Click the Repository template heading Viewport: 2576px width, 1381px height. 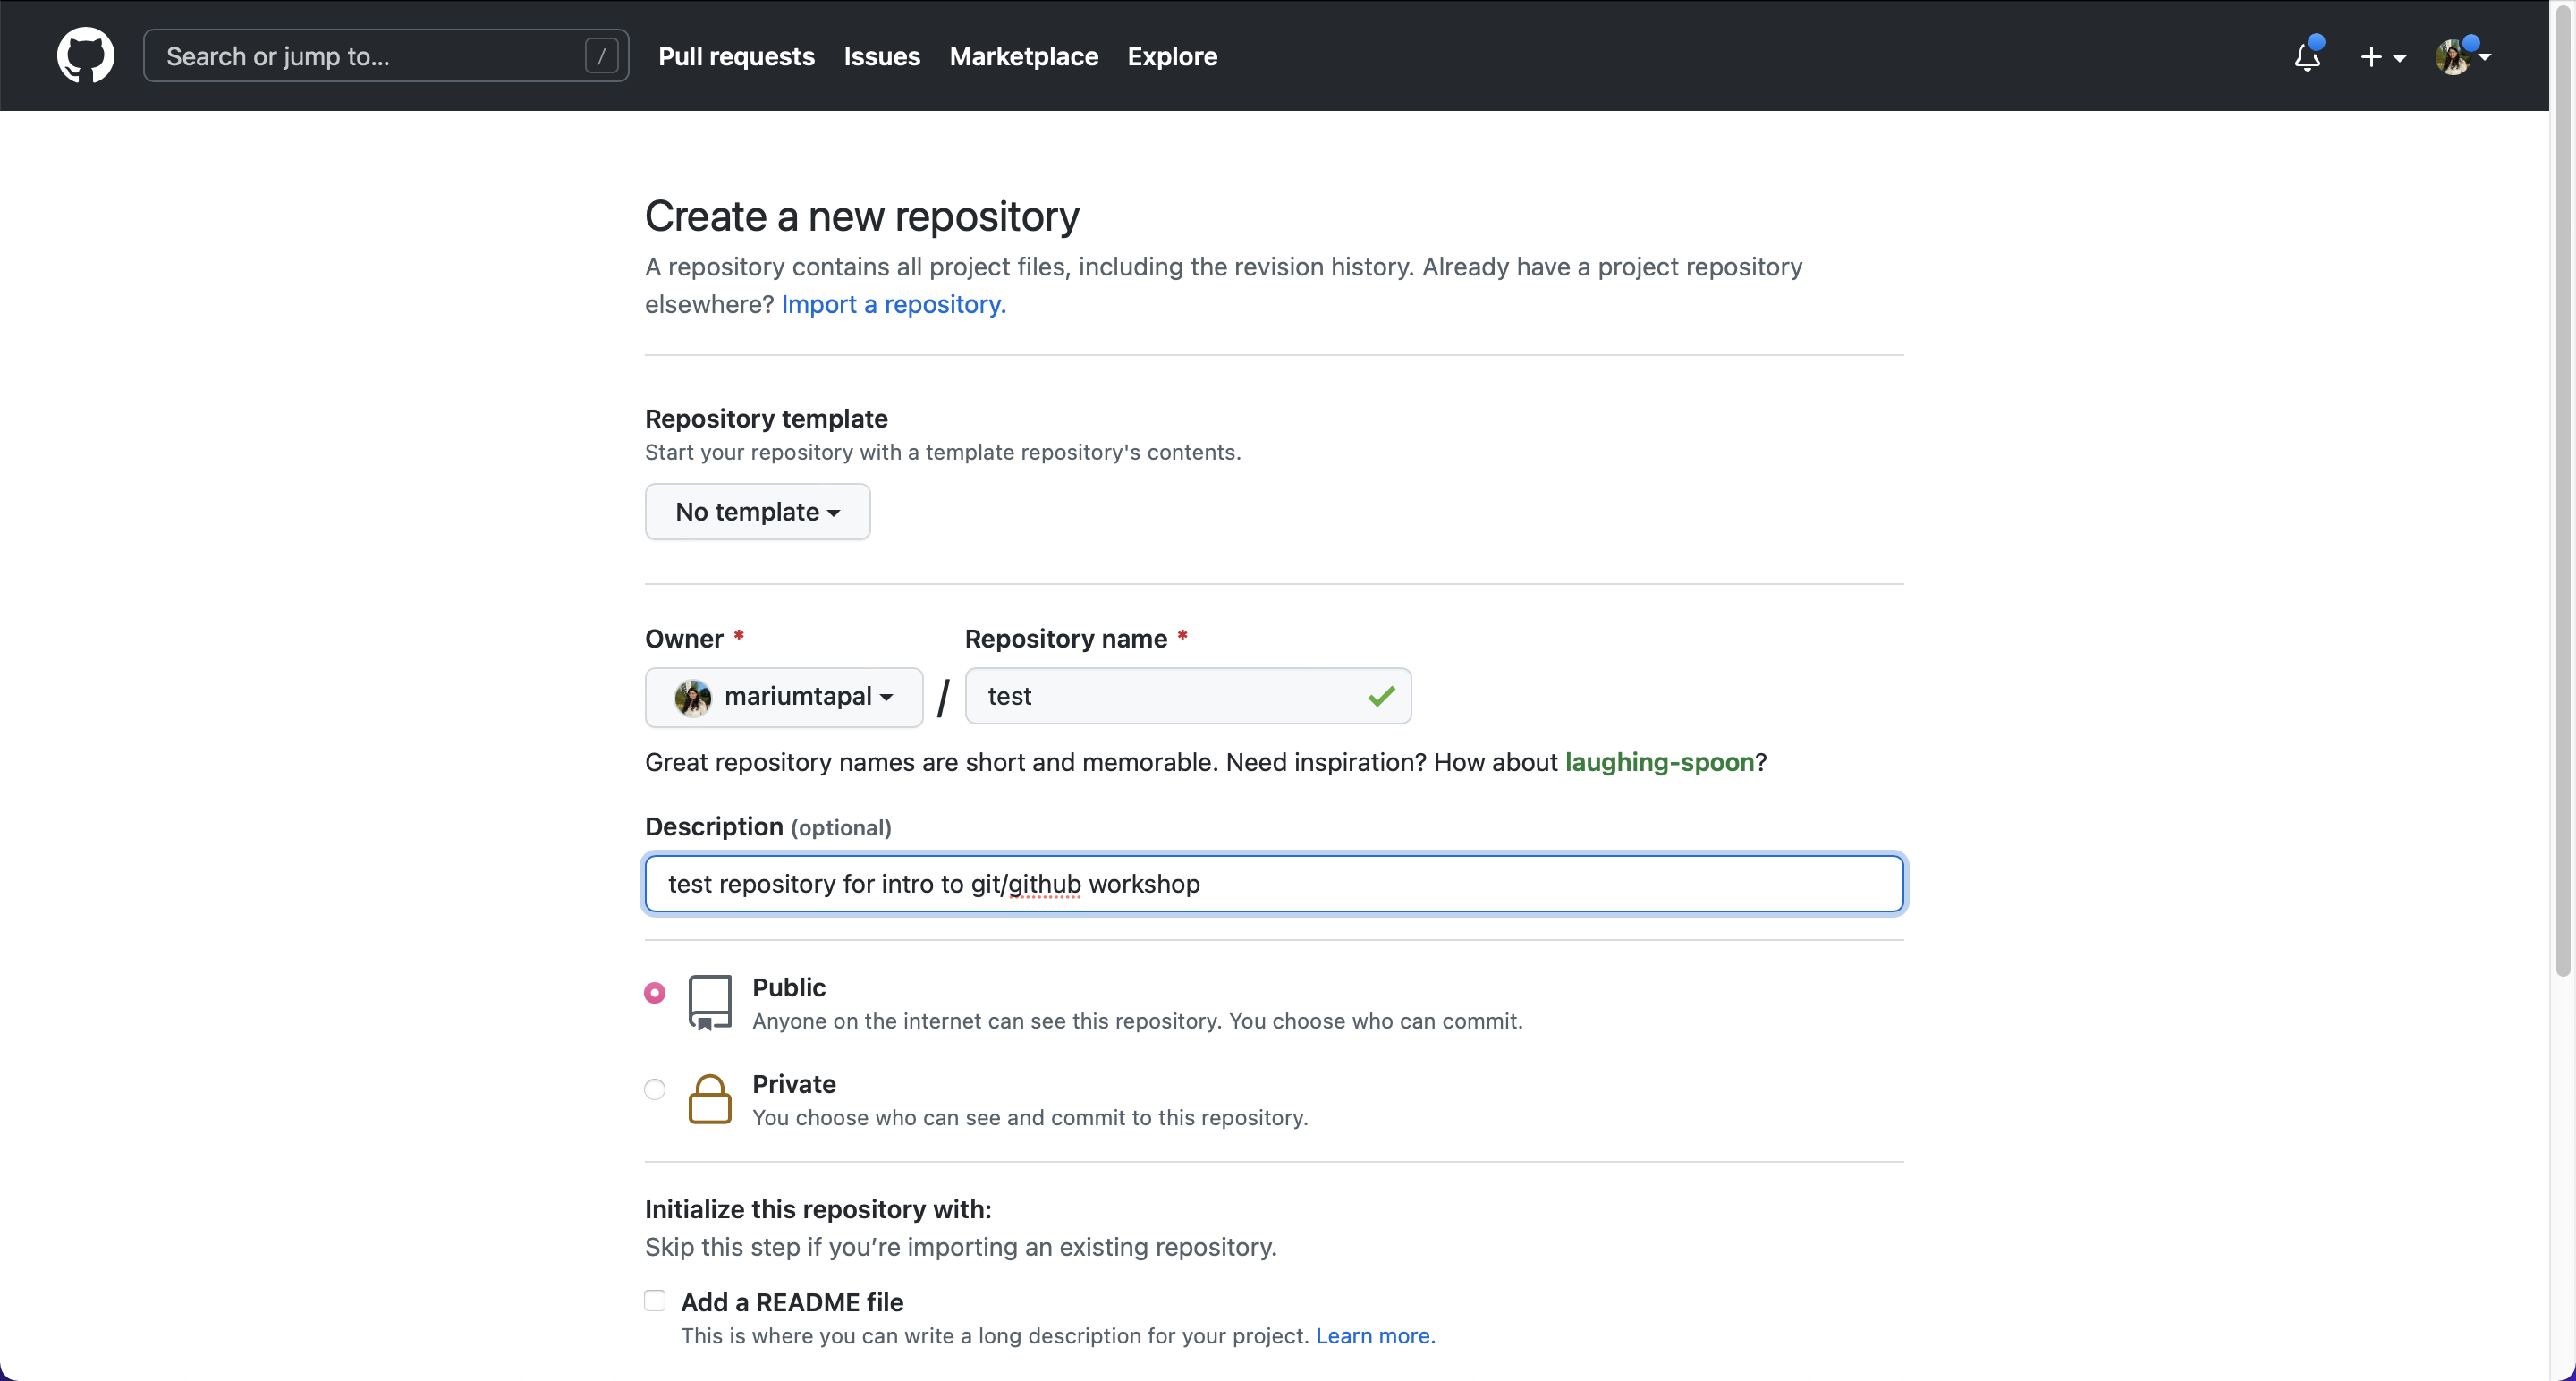click(766, 419)
